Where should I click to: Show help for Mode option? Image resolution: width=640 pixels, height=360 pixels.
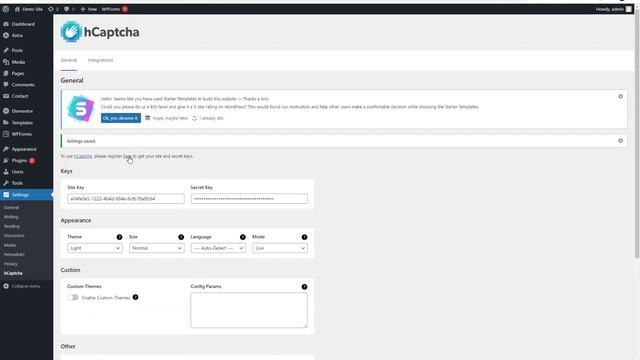304,237
